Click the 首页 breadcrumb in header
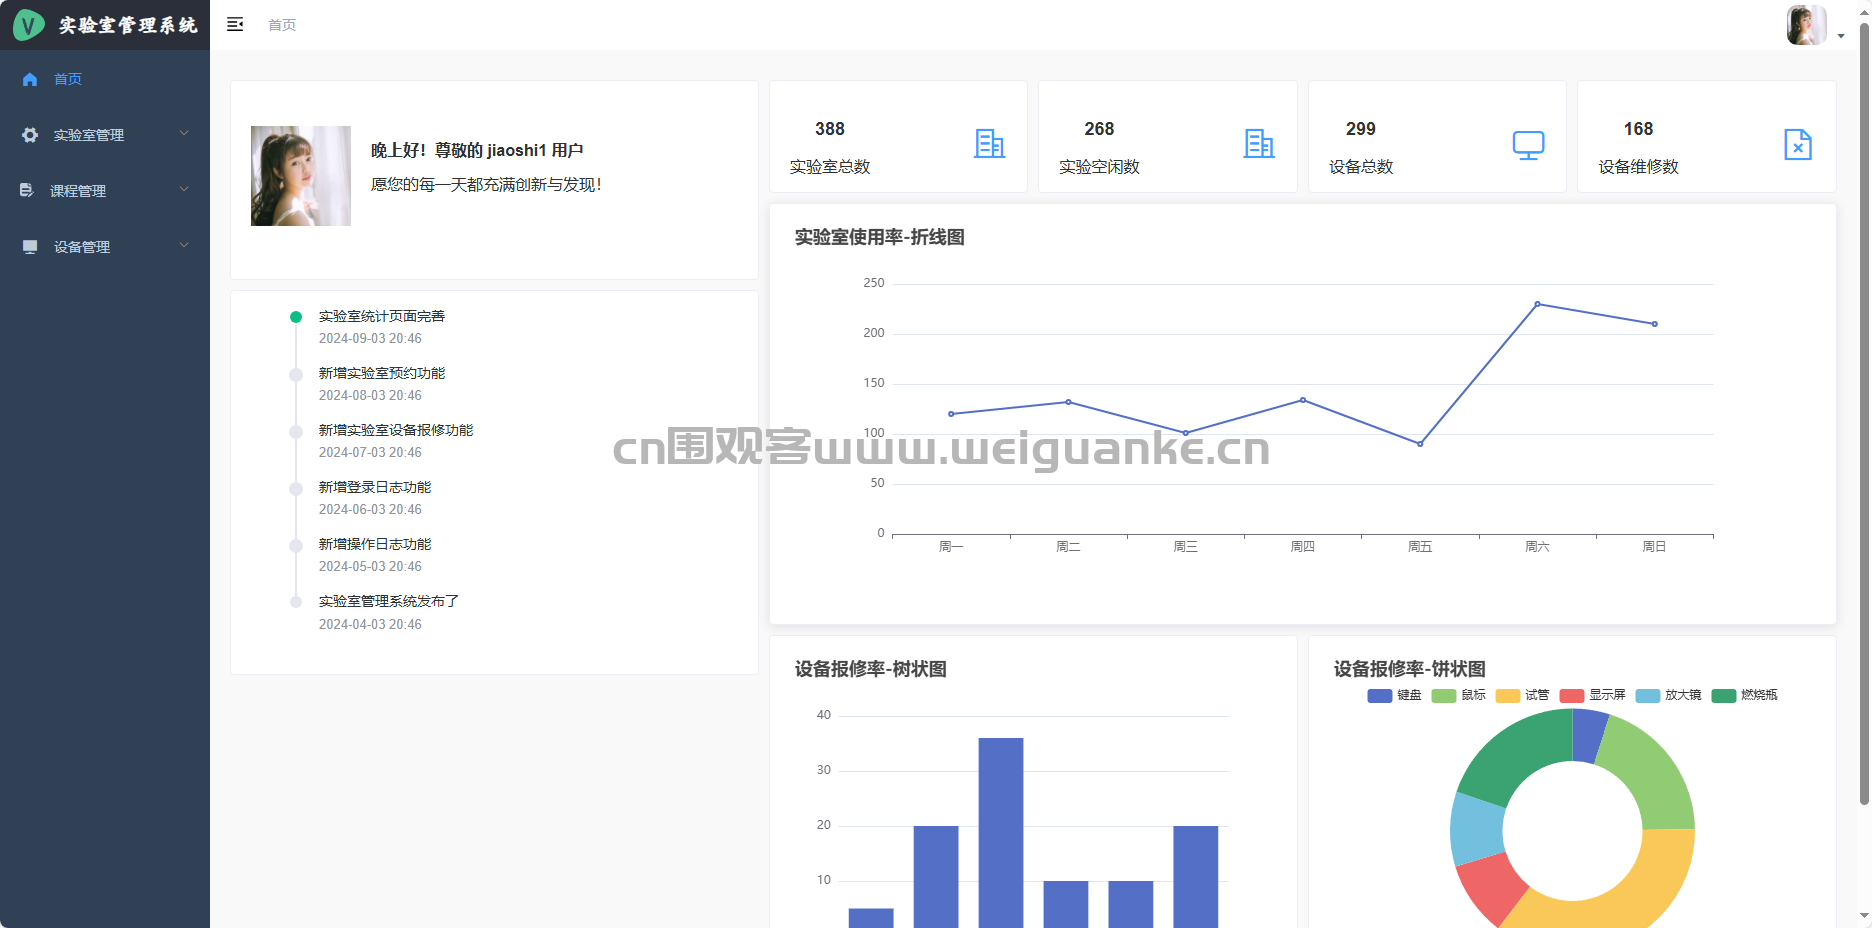Screen dimensions: 1872x928 (282, 25)
